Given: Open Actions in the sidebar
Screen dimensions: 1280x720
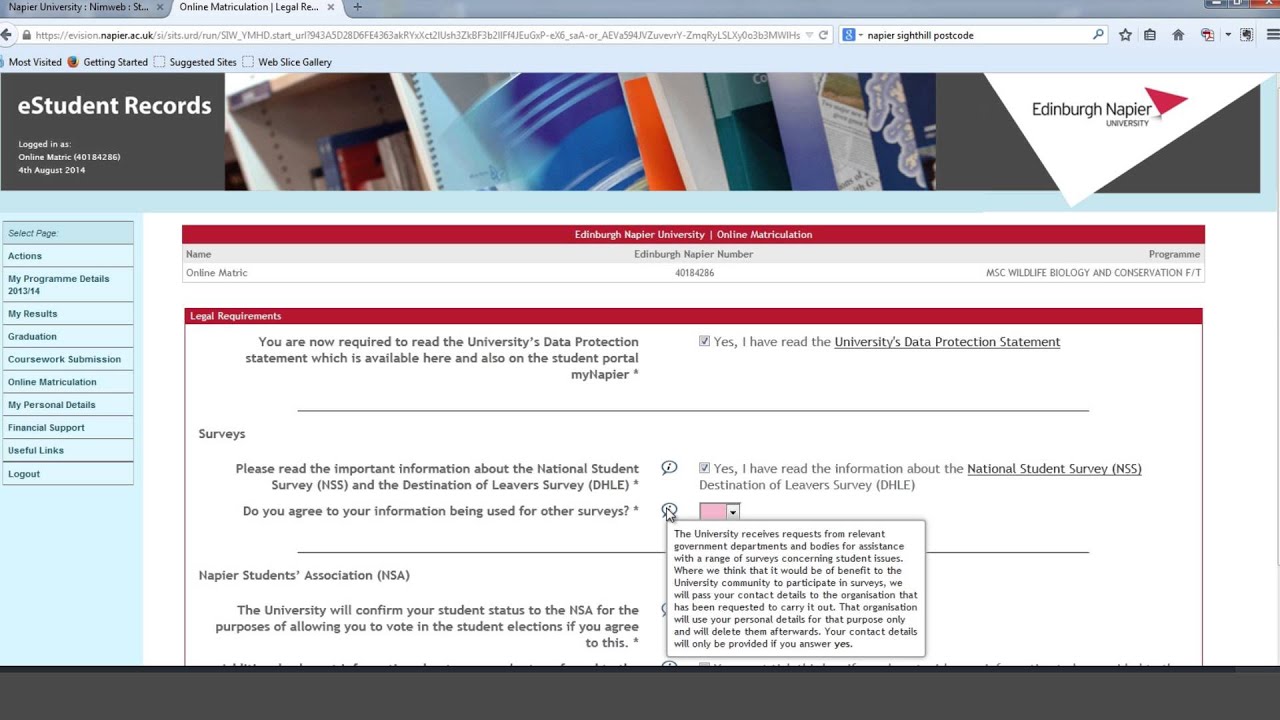Looking at the screenshot, I should point(68,256).
